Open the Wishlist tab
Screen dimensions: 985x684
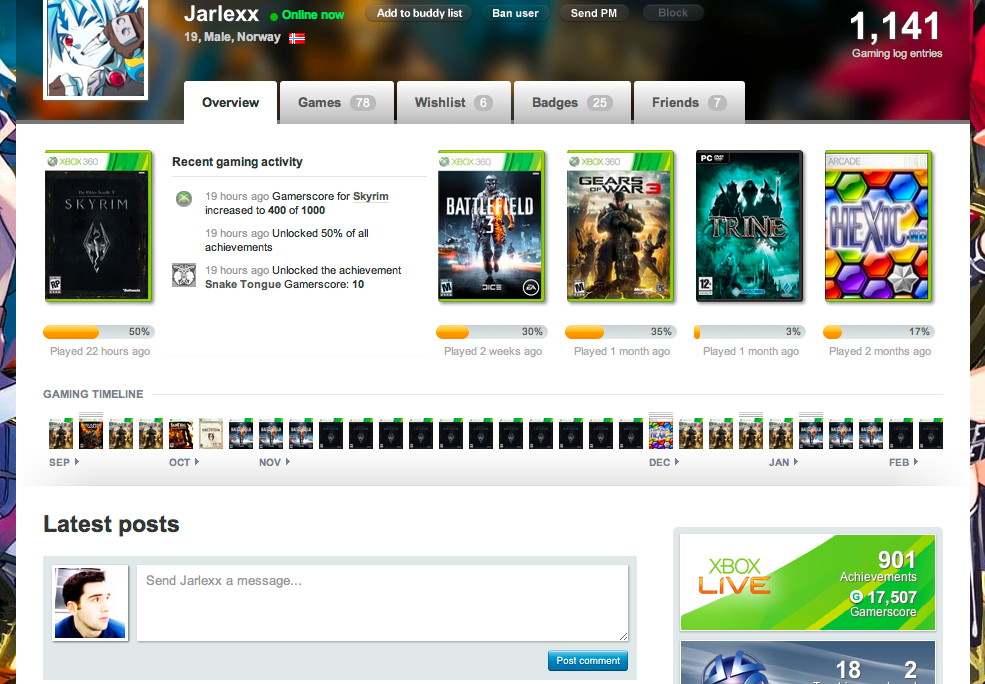pos(454,102)
